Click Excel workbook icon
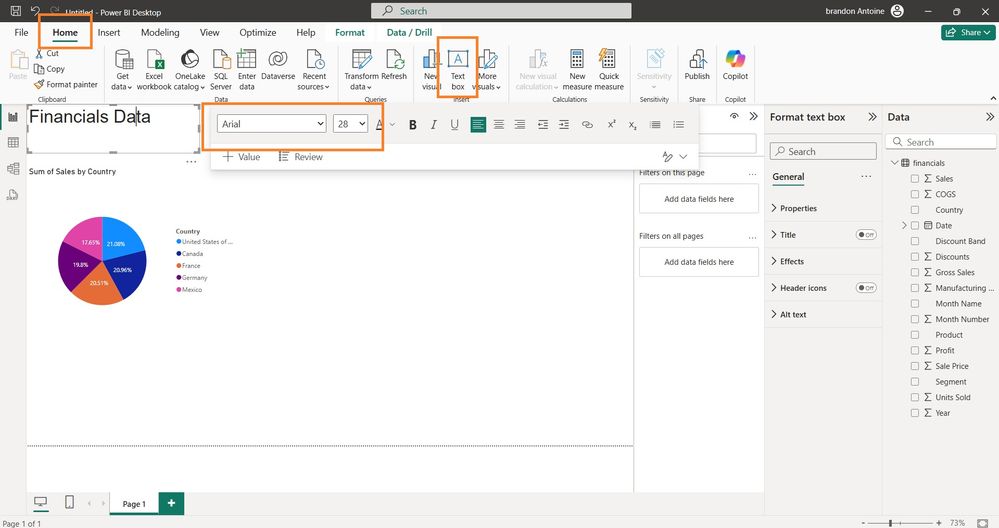The height and width of the screenshot is (528, 999). 154,69
